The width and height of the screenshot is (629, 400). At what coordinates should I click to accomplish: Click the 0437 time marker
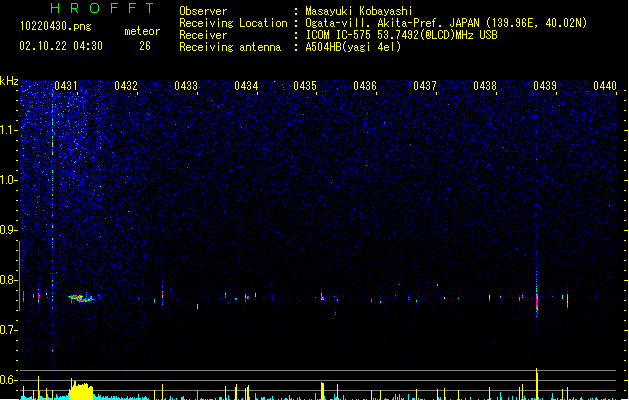(x=425, y=85)
